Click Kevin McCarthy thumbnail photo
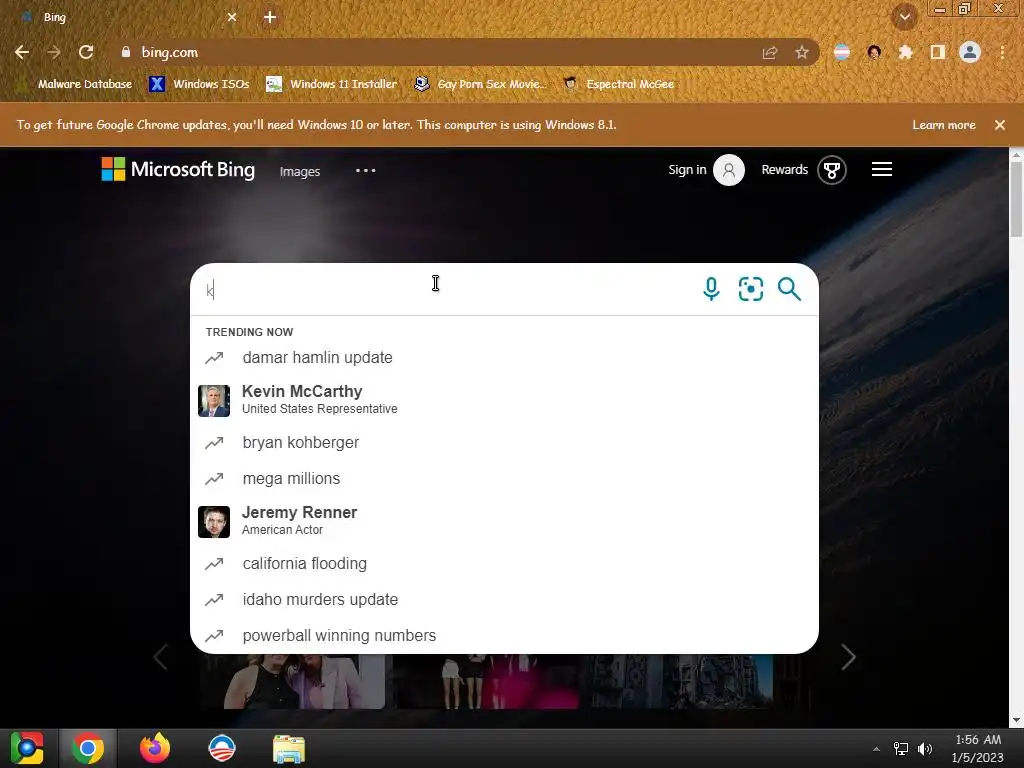1024x768 pixels. [x=214, y=401]
